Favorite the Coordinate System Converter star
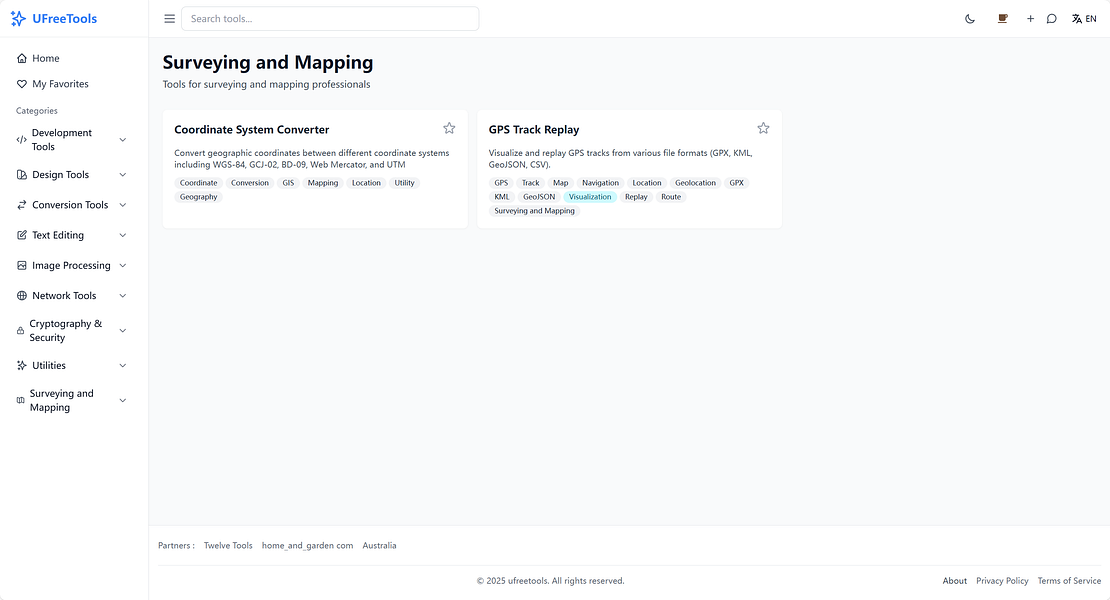The image size is (1110, 600). 449,128
